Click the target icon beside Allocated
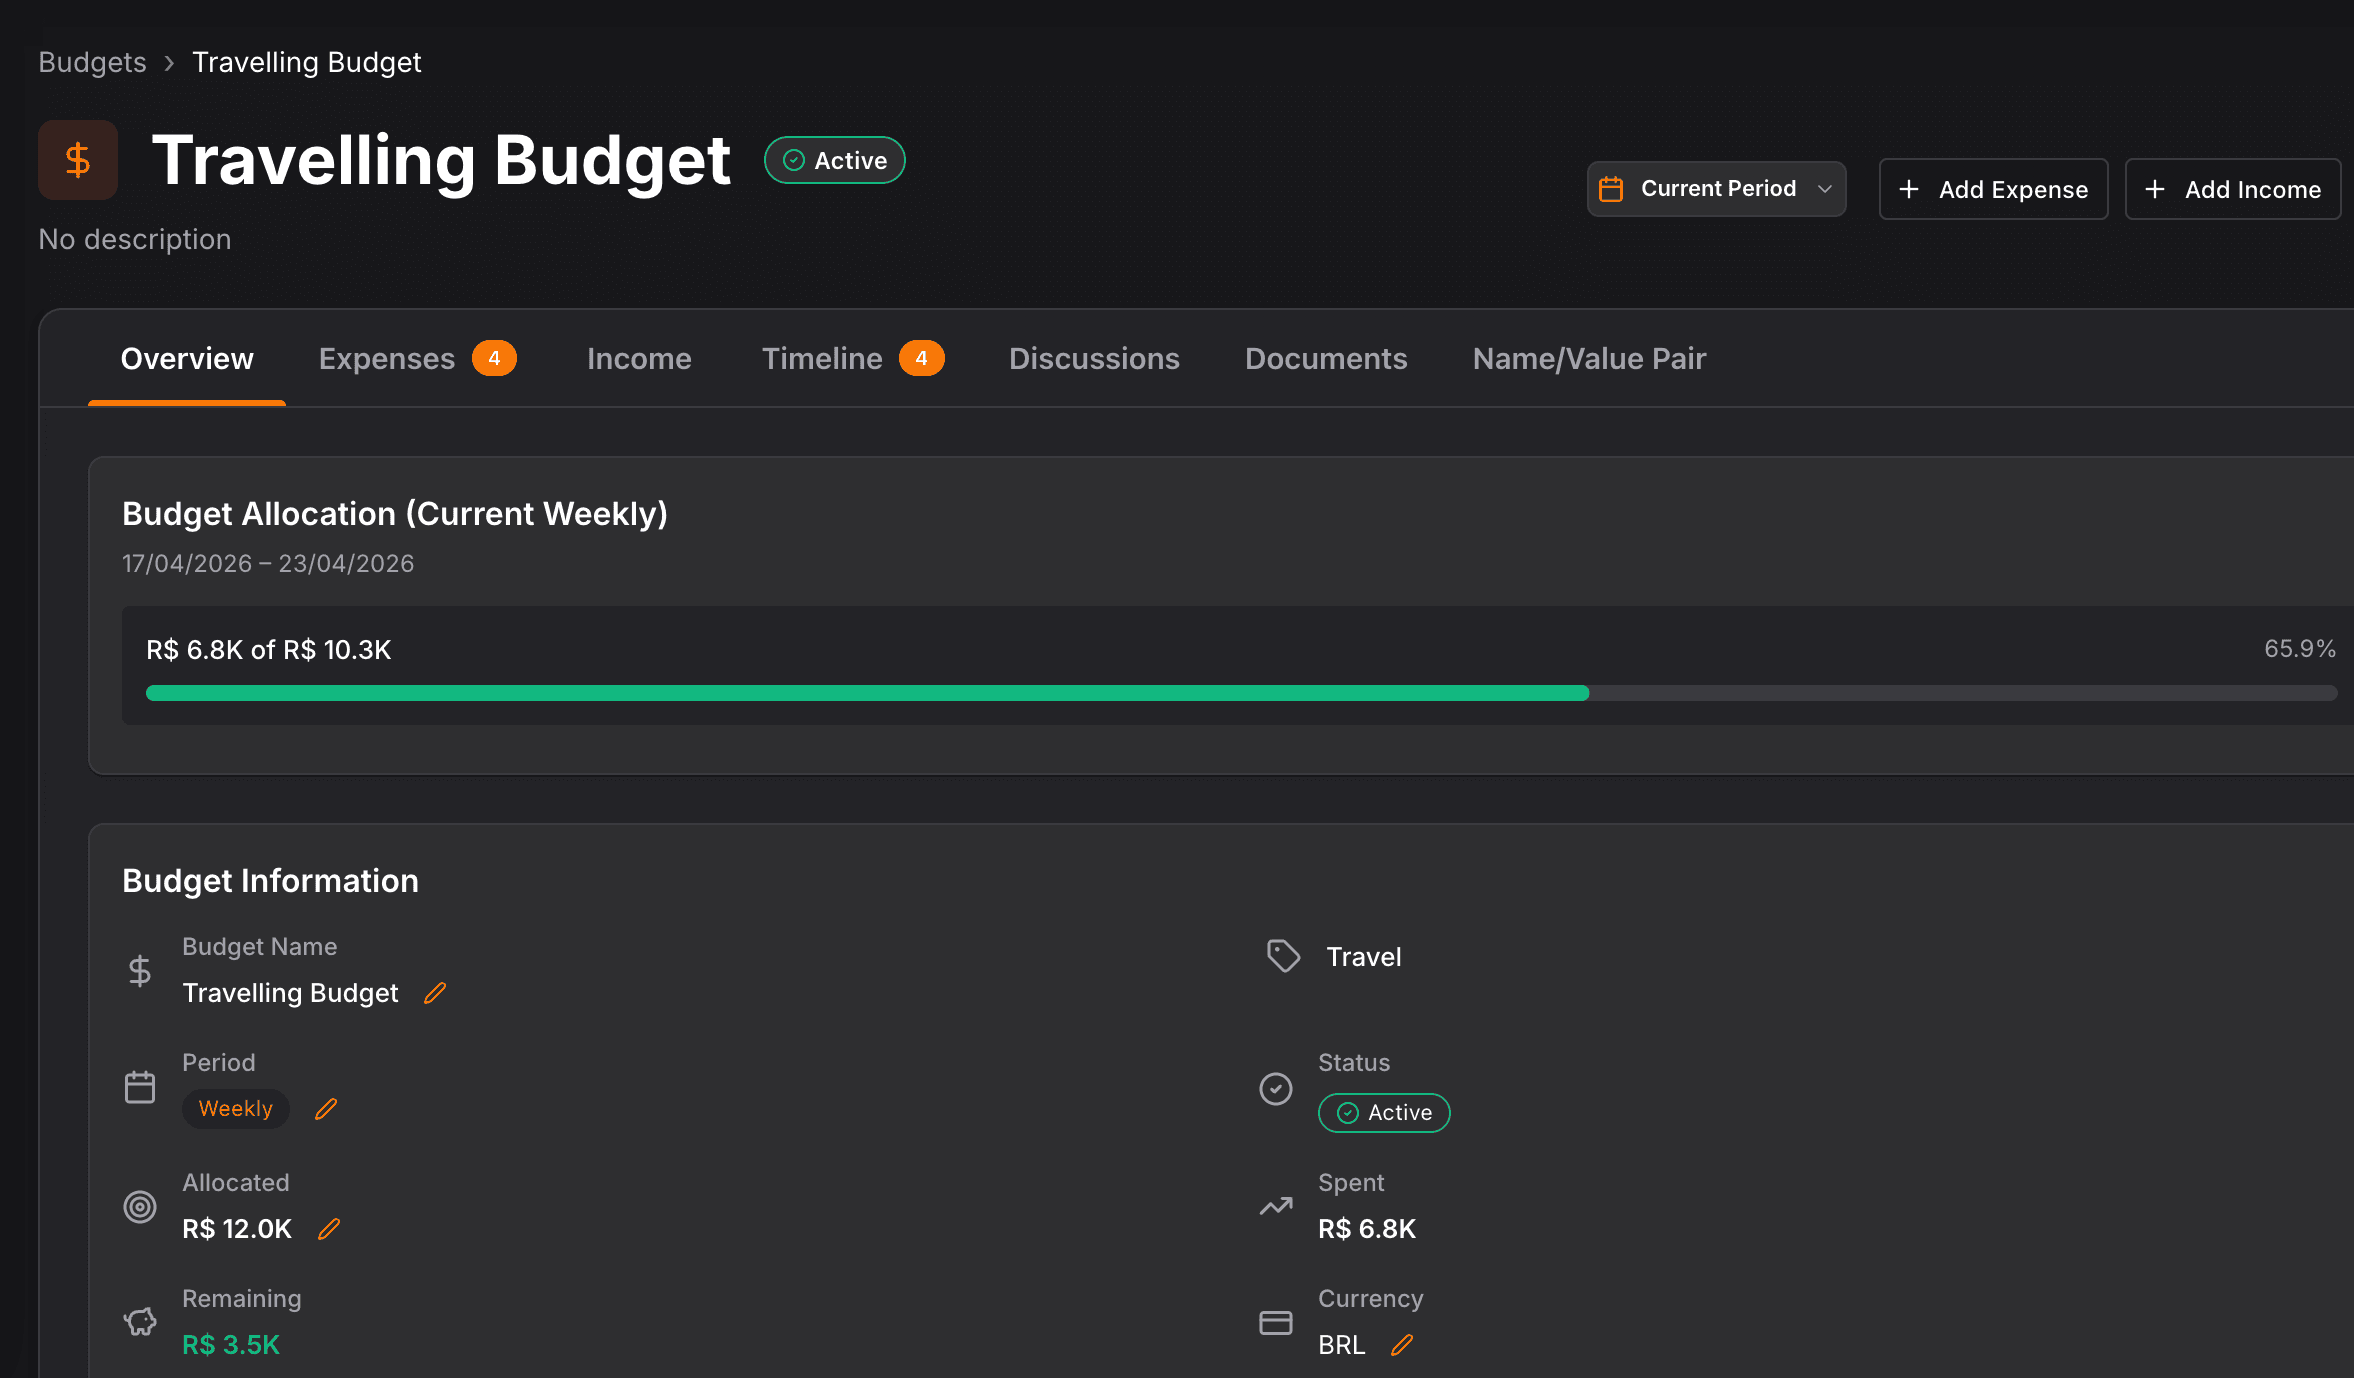This screenshot has height=1378, width=2354. pos(140,1206)
